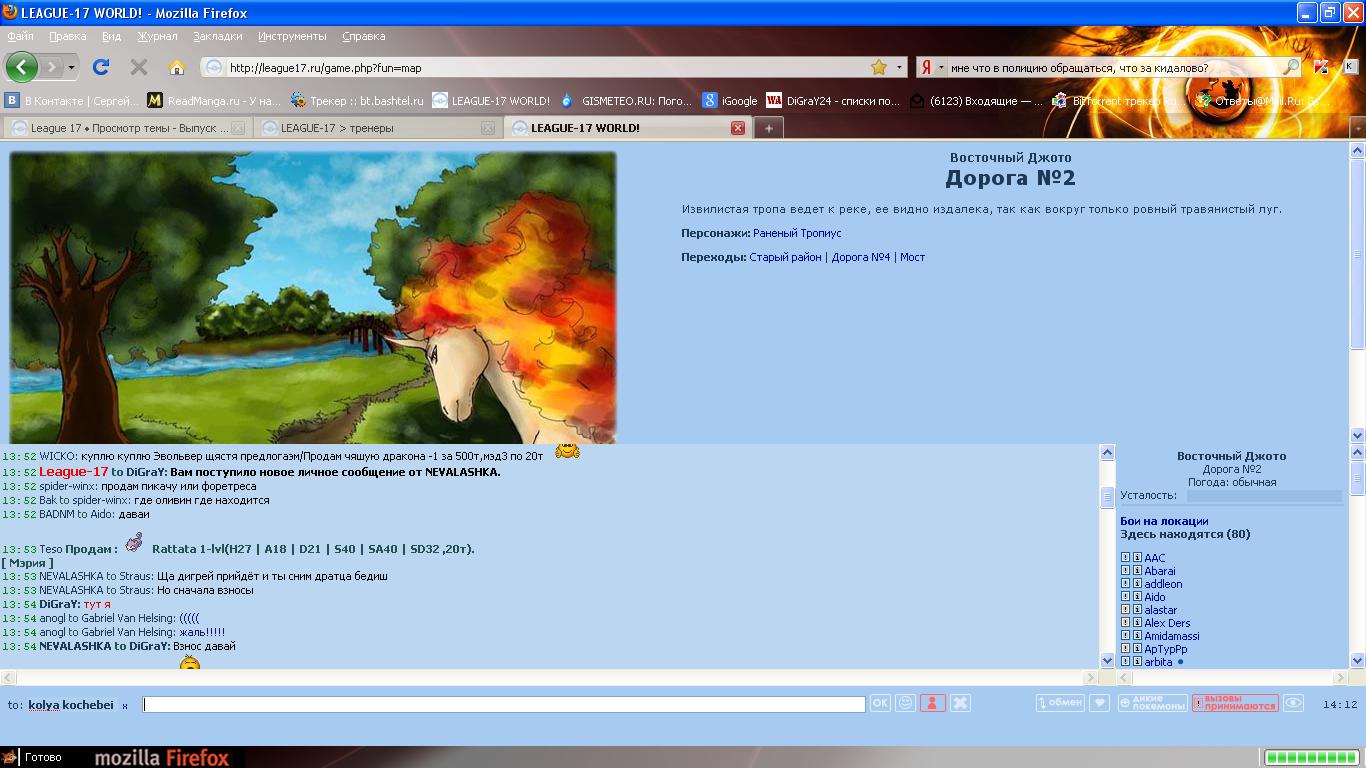Challenge player AAC with the ! icon
The width and height of the screenshot is (1366, 768).
coord(1125,558)
